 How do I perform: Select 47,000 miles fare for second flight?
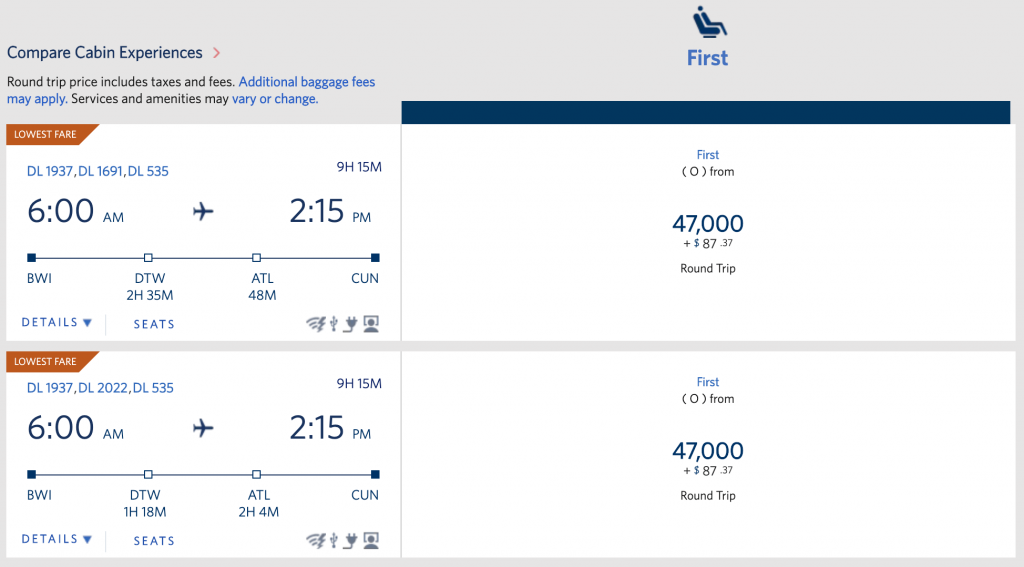707,451
